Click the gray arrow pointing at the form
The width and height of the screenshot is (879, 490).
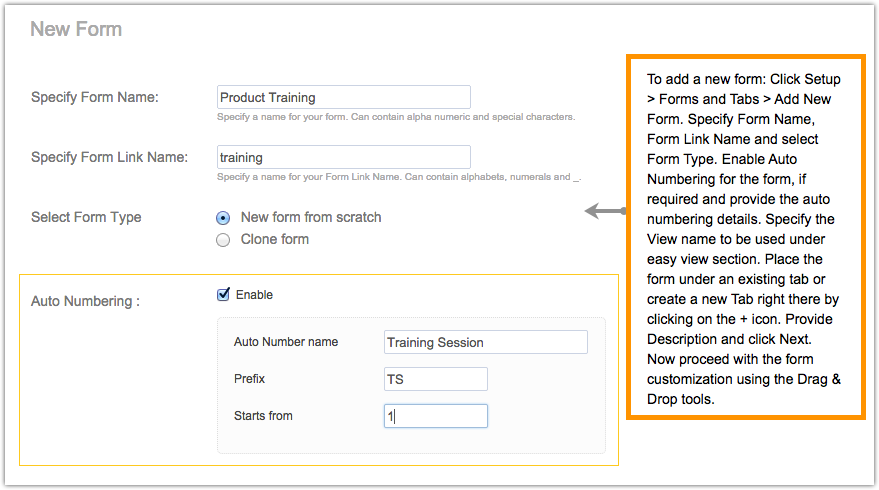point(604,211)
